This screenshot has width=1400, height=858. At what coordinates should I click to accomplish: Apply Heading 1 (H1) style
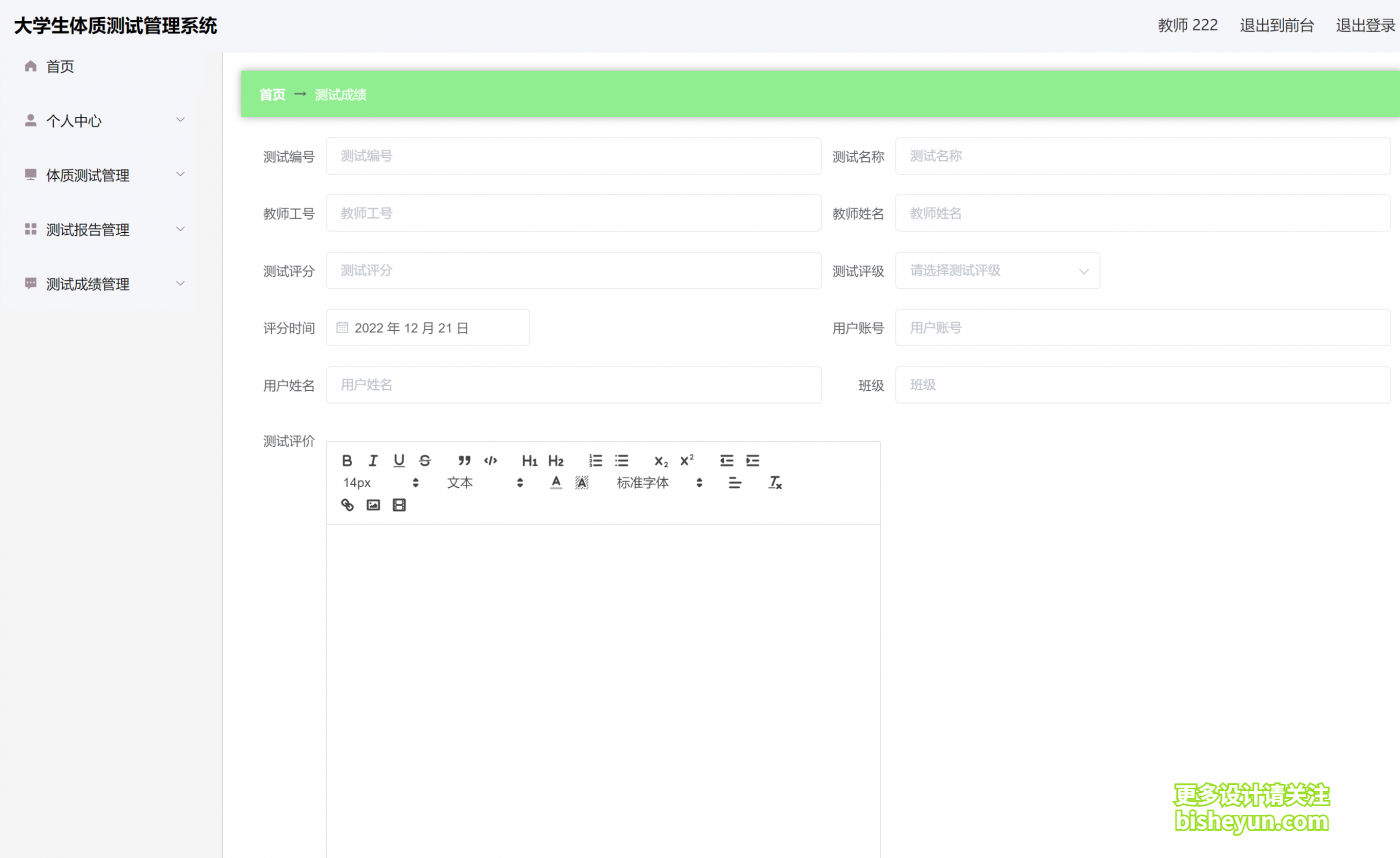click(x=530, y=461)
